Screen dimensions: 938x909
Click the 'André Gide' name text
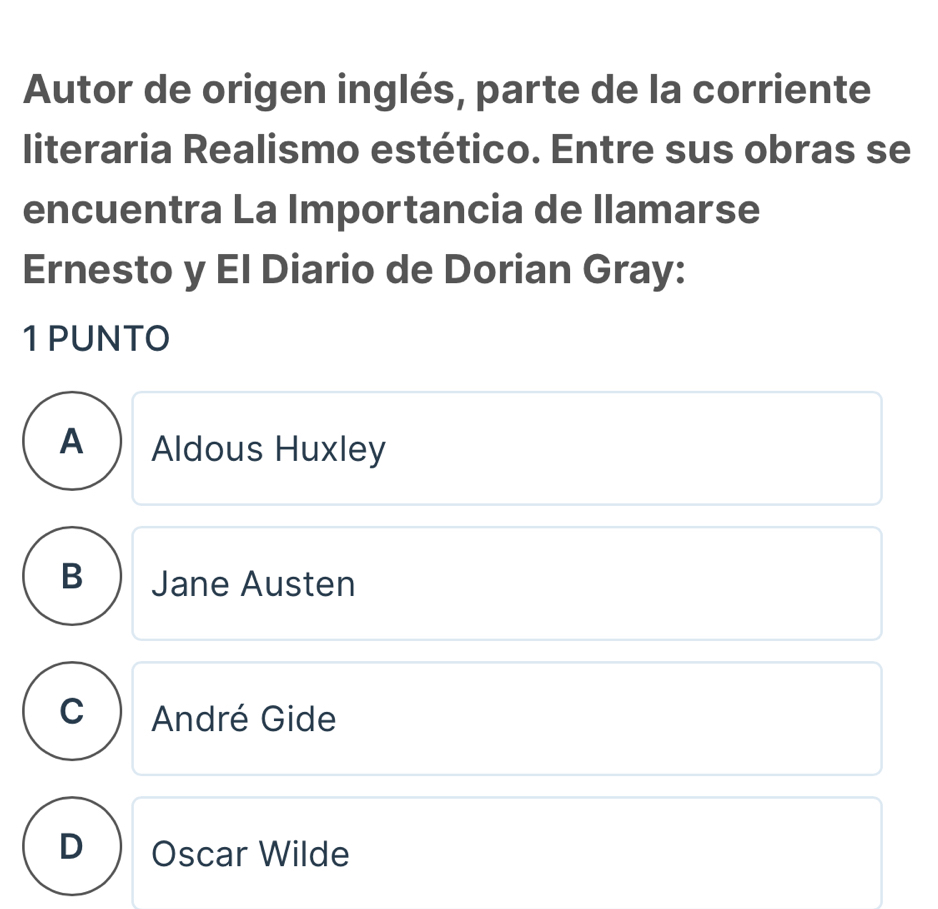(x=243, y=718)
